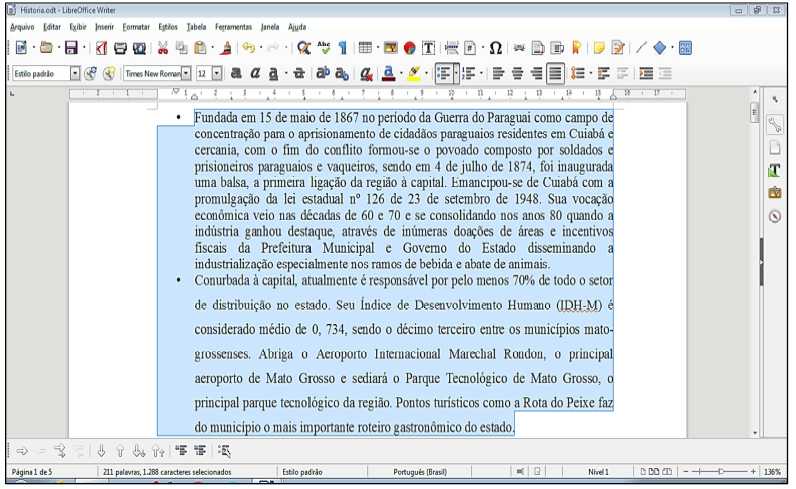Click the Português (Brasil) language field
Image resolution: width=796 pixels, height=489 pixels.
coord(420,472)
